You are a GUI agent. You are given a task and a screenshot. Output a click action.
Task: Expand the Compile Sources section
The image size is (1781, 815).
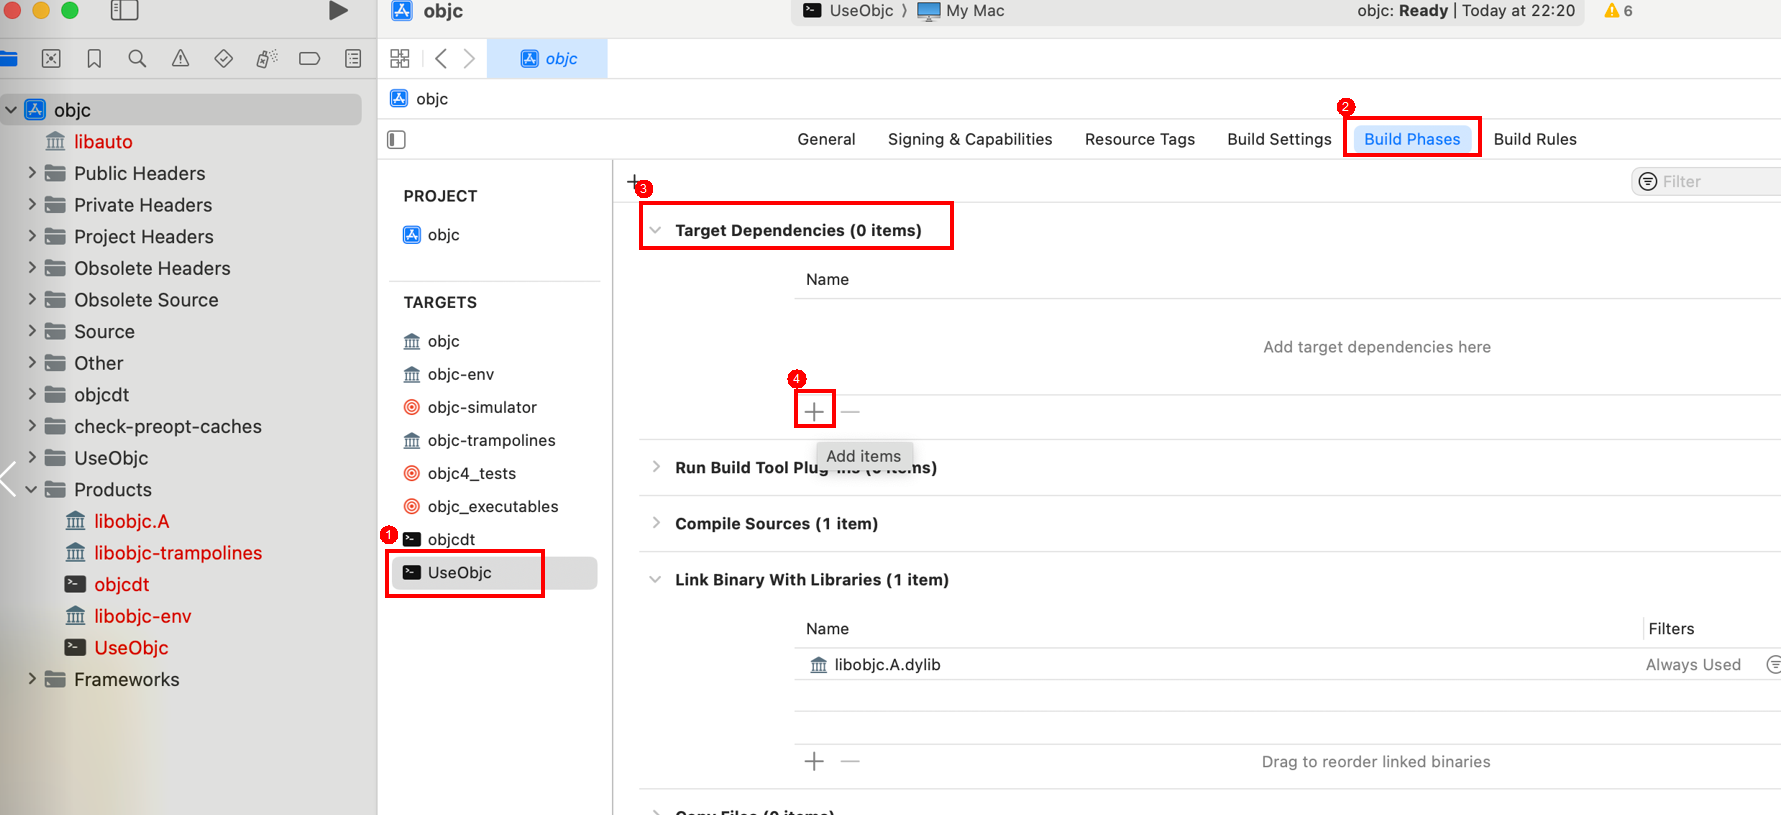click(x=655, y=523)
